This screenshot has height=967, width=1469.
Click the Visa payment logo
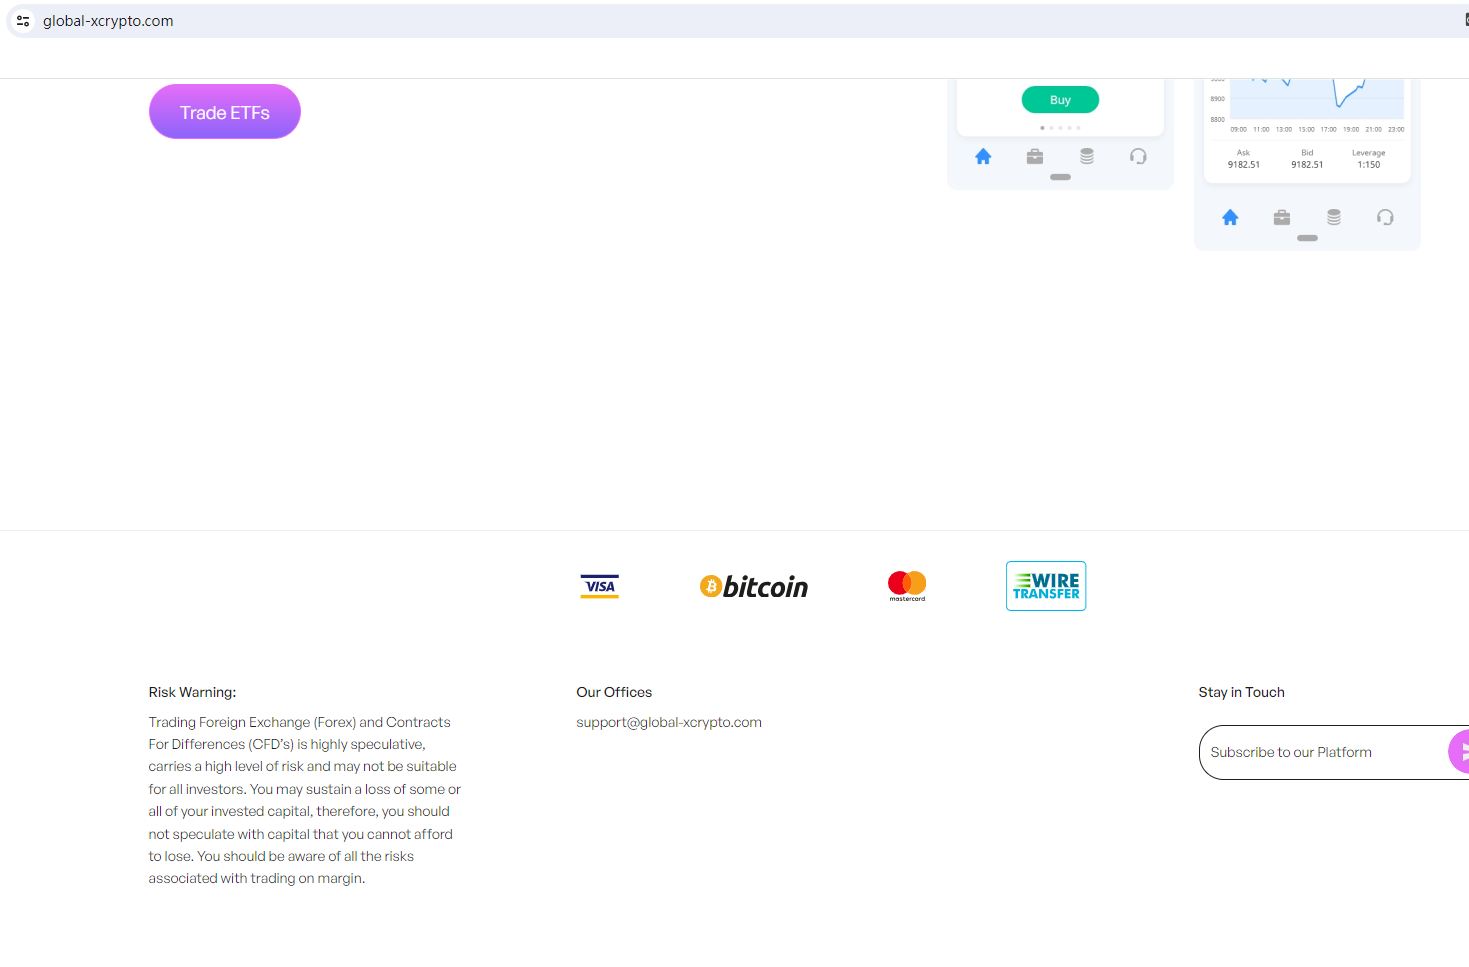(600, 586)
